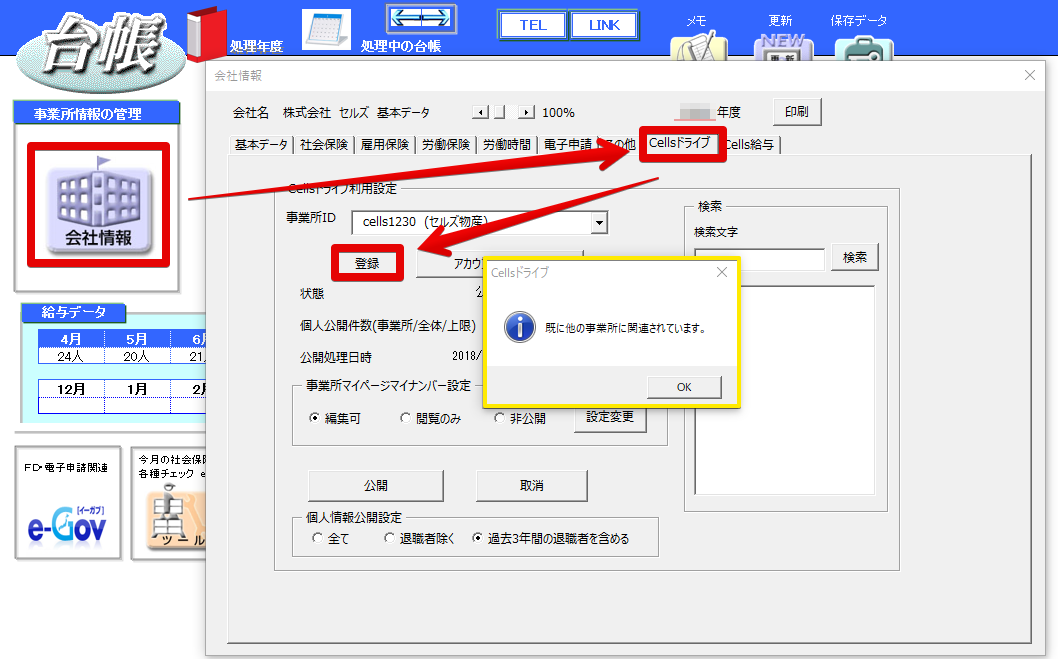Select the 労働時間 tab
This screenshot has height=659, width=1058.
tap(507, 144)
